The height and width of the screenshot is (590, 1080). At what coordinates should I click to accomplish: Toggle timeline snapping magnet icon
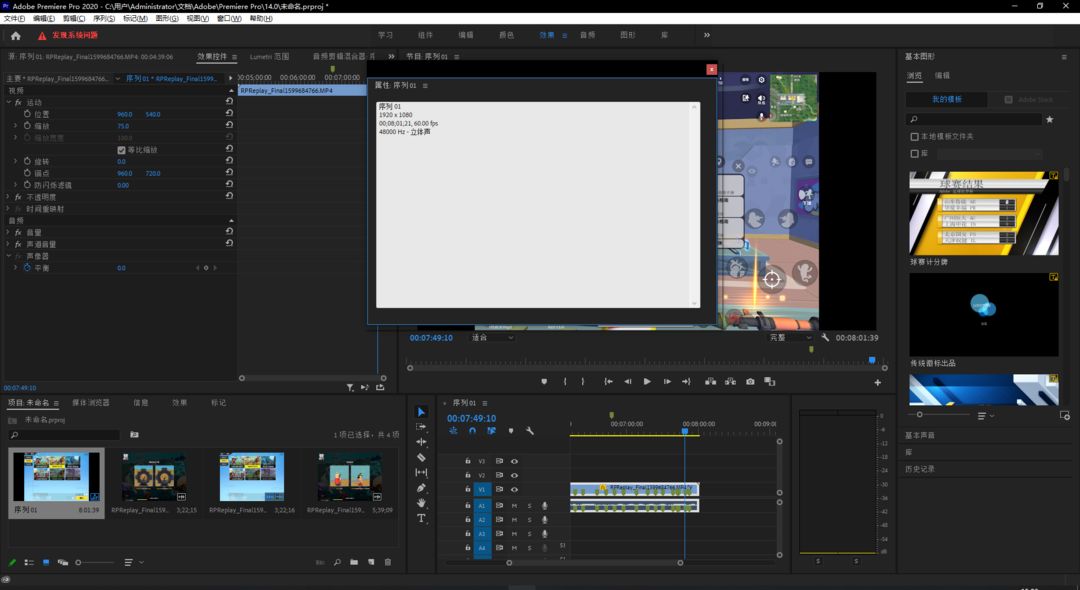pyautogui.click(x=472, y=431)
